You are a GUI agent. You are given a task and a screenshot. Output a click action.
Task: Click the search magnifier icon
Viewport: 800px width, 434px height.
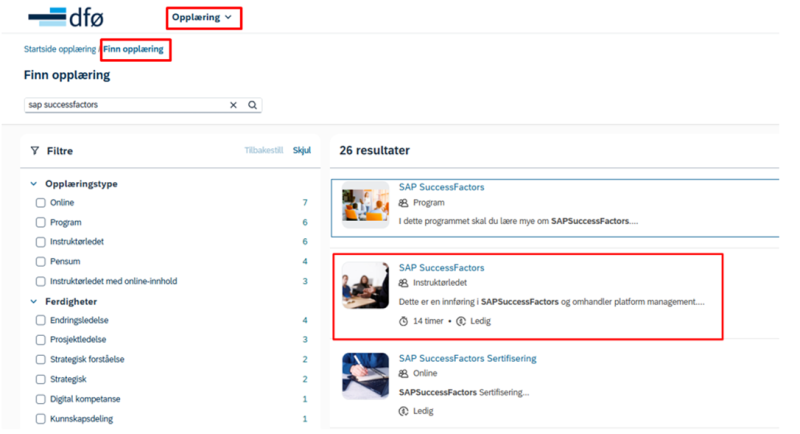252,105
